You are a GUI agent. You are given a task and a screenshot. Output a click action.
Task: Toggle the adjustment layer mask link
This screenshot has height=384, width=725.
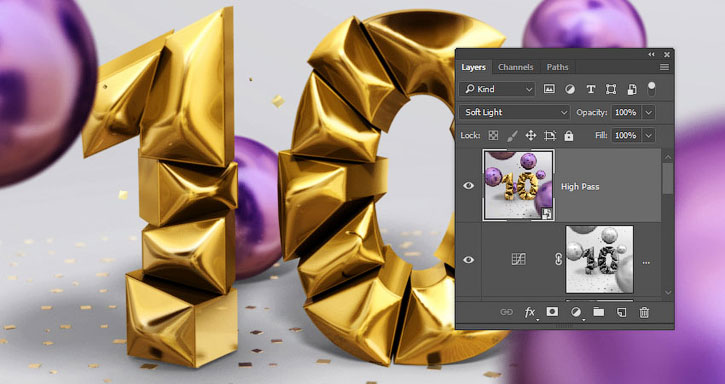(x=558, y=260)
